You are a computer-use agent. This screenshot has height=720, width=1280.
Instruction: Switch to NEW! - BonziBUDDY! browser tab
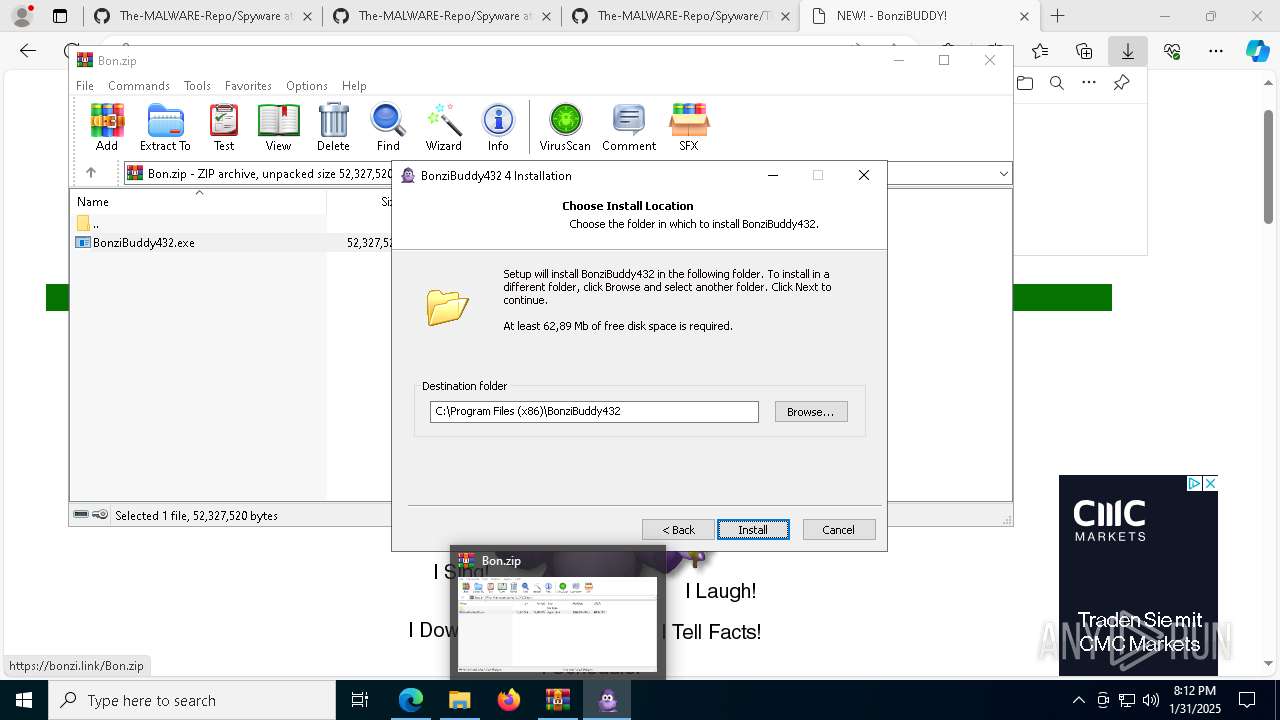point(919,16)
